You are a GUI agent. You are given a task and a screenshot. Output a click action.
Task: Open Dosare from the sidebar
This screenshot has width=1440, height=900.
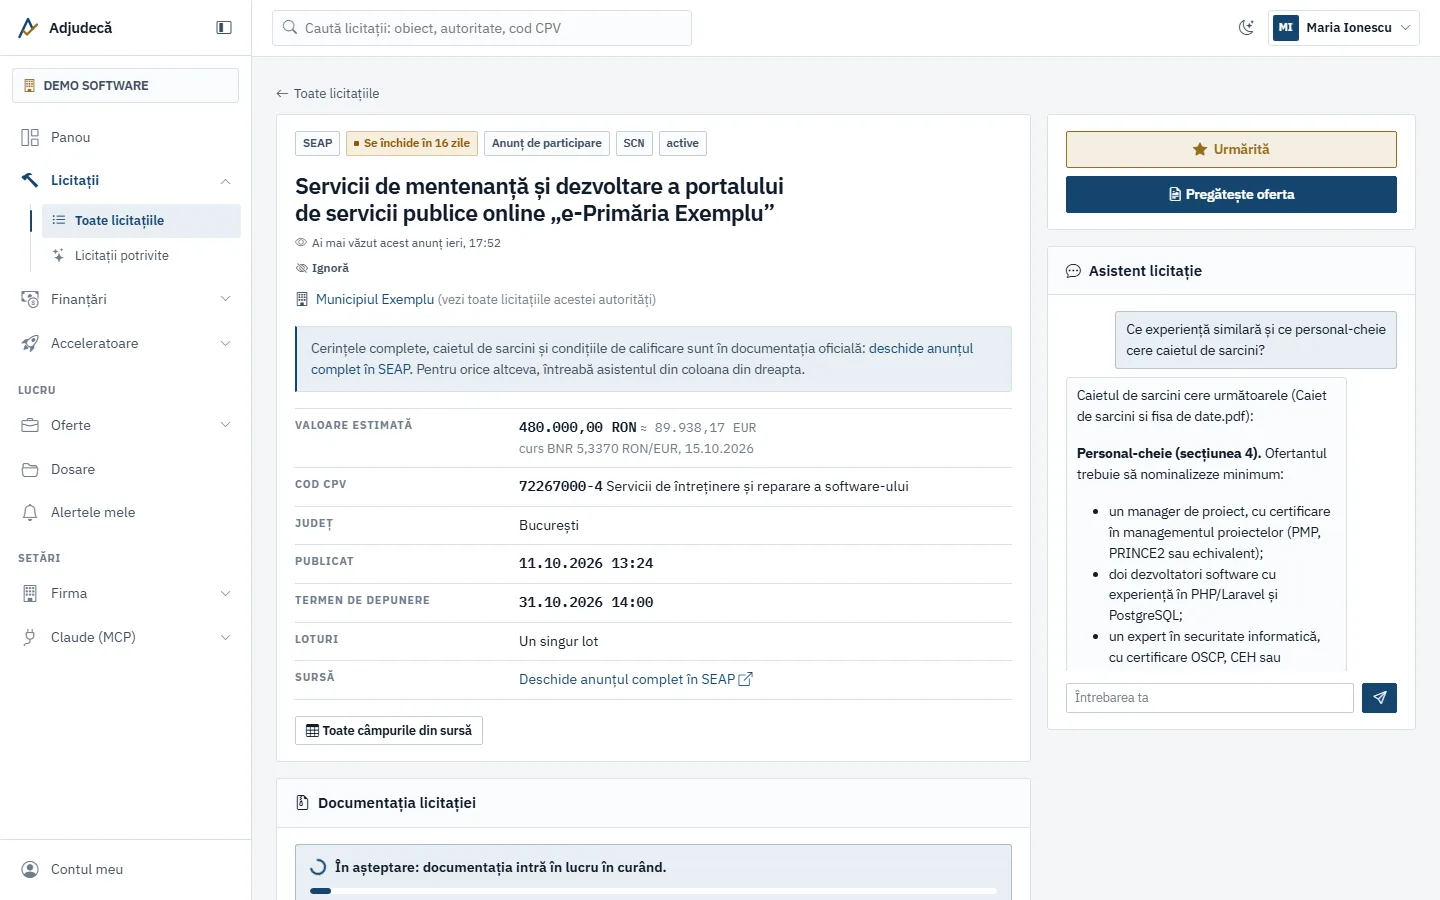click(x=125, y=469)
